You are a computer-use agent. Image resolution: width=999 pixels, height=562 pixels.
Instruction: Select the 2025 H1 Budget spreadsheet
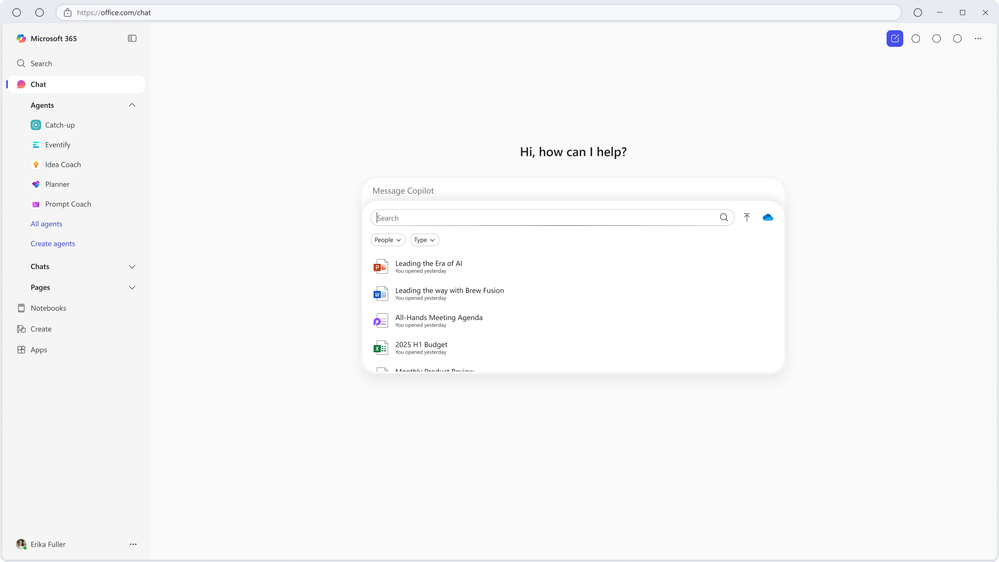pyautogui.click(x=573, y=348)
